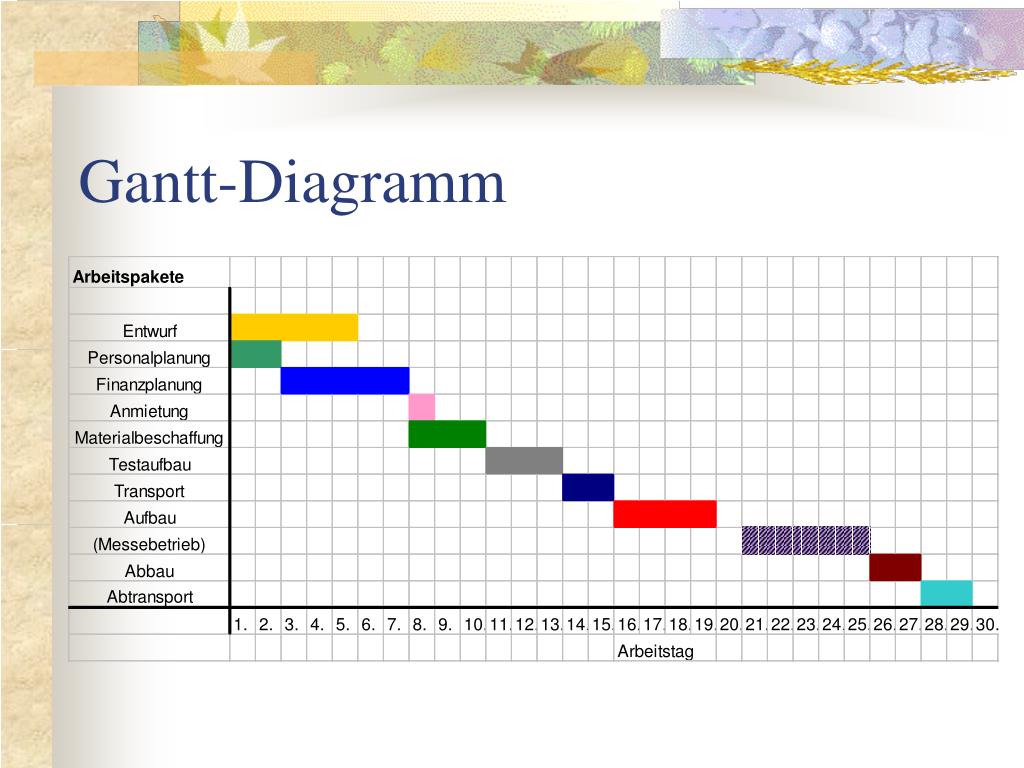Select the navy Transport bar
Screen dimensions: 1024x768
tap(588, 488)
